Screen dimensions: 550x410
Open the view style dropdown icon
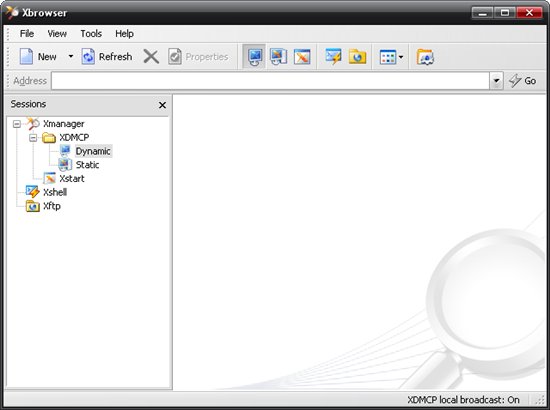coord(391,57)
